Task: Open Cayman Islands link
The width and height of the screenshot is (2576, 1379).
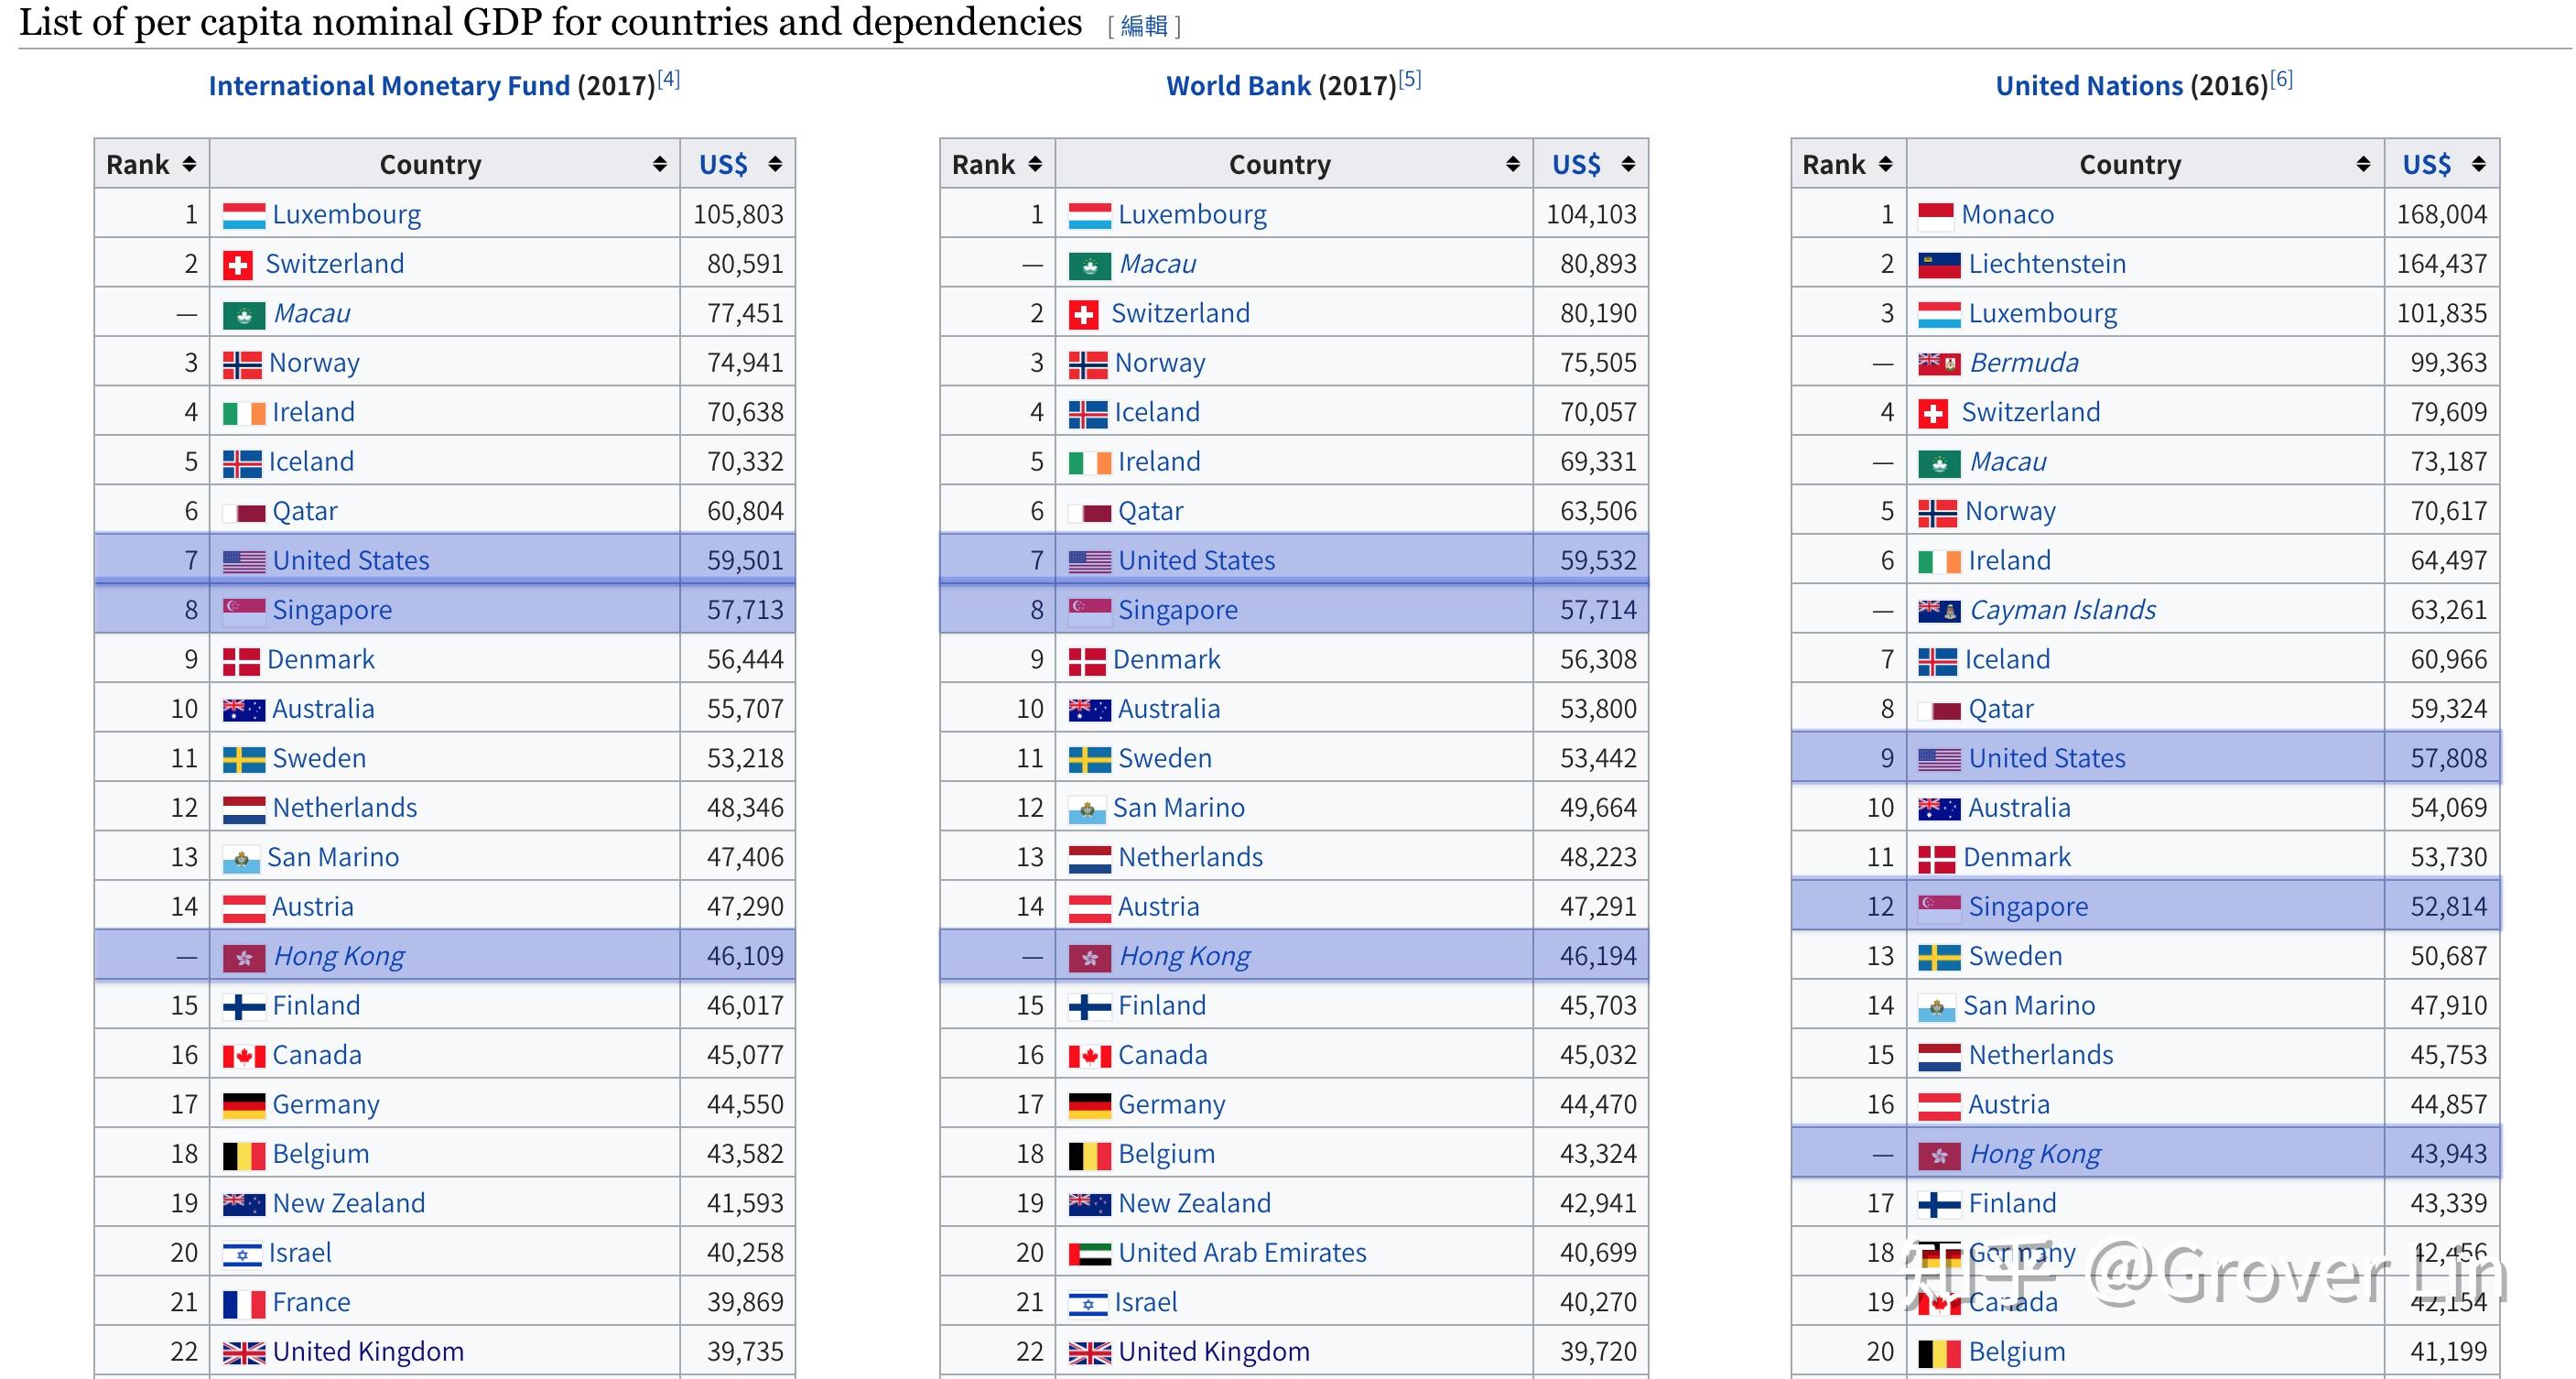Action: (x=2062, y=610)
